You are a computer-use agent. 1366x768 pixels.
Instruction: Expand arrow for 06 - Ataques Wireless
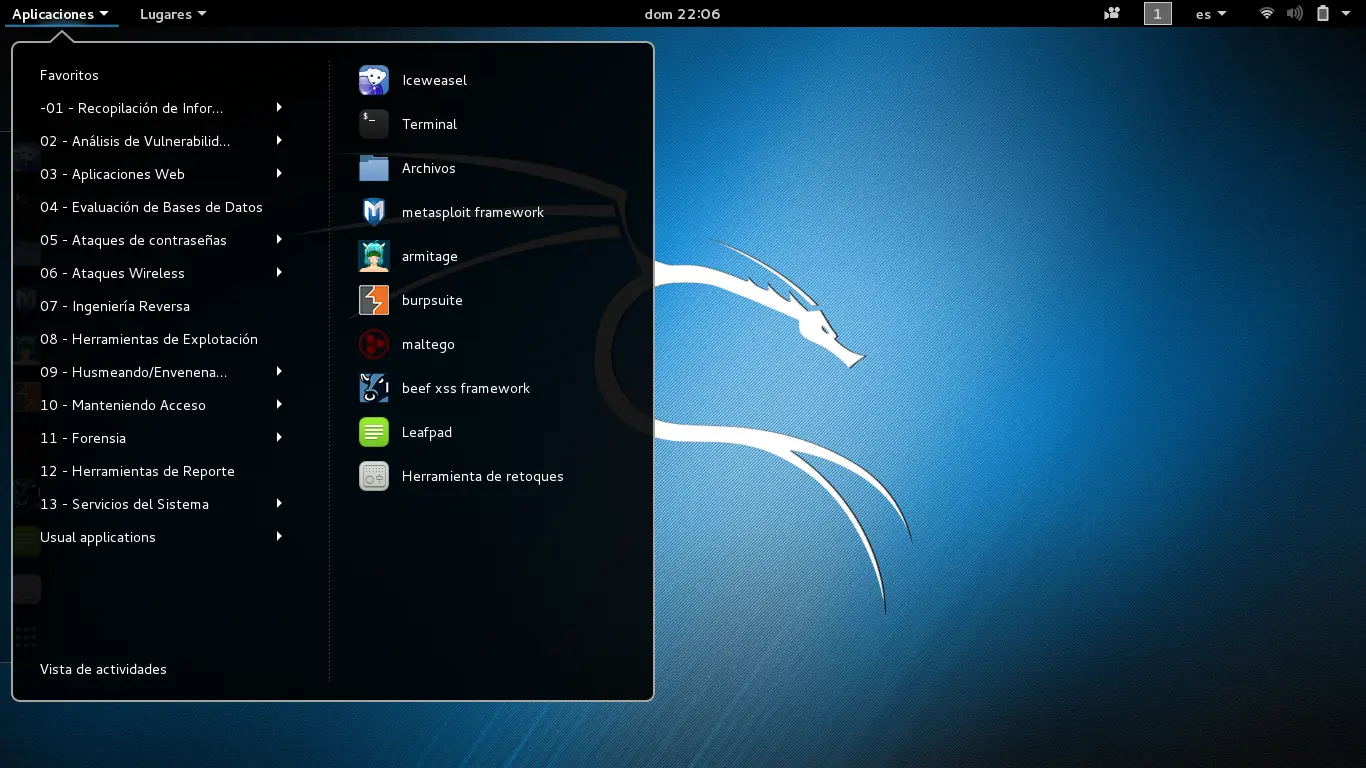pos(279,272)
